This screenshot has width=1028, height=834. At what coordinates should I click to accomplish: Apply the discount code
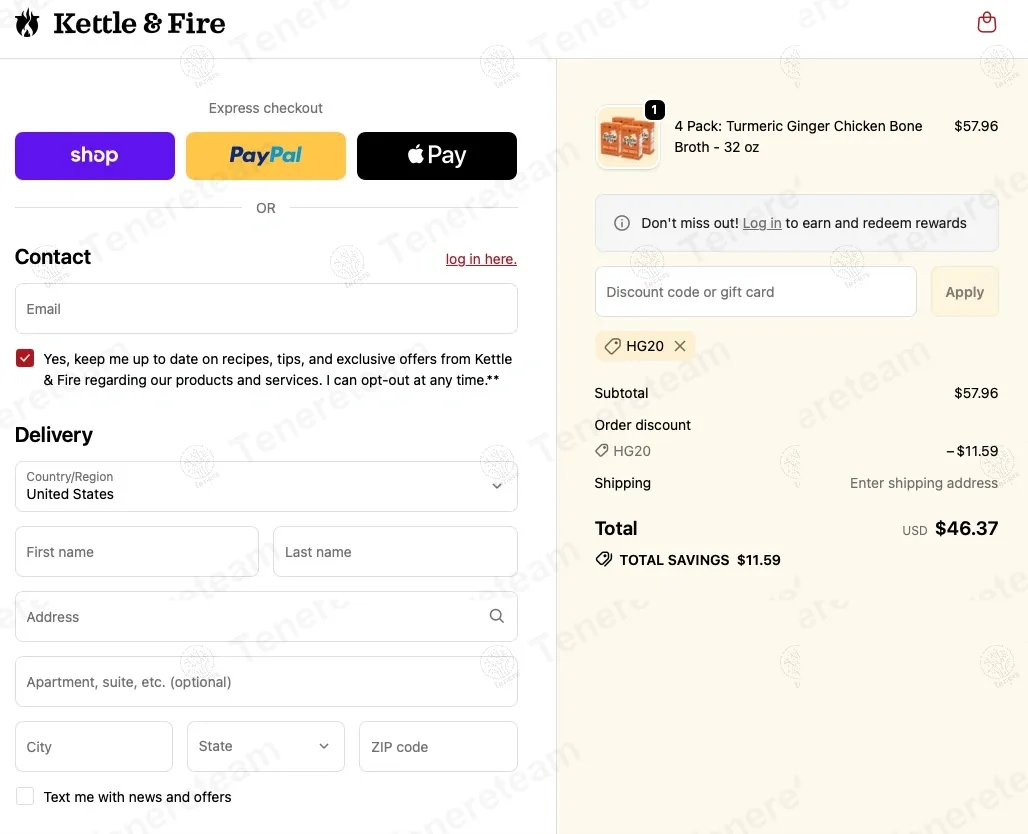click(964, 292)
